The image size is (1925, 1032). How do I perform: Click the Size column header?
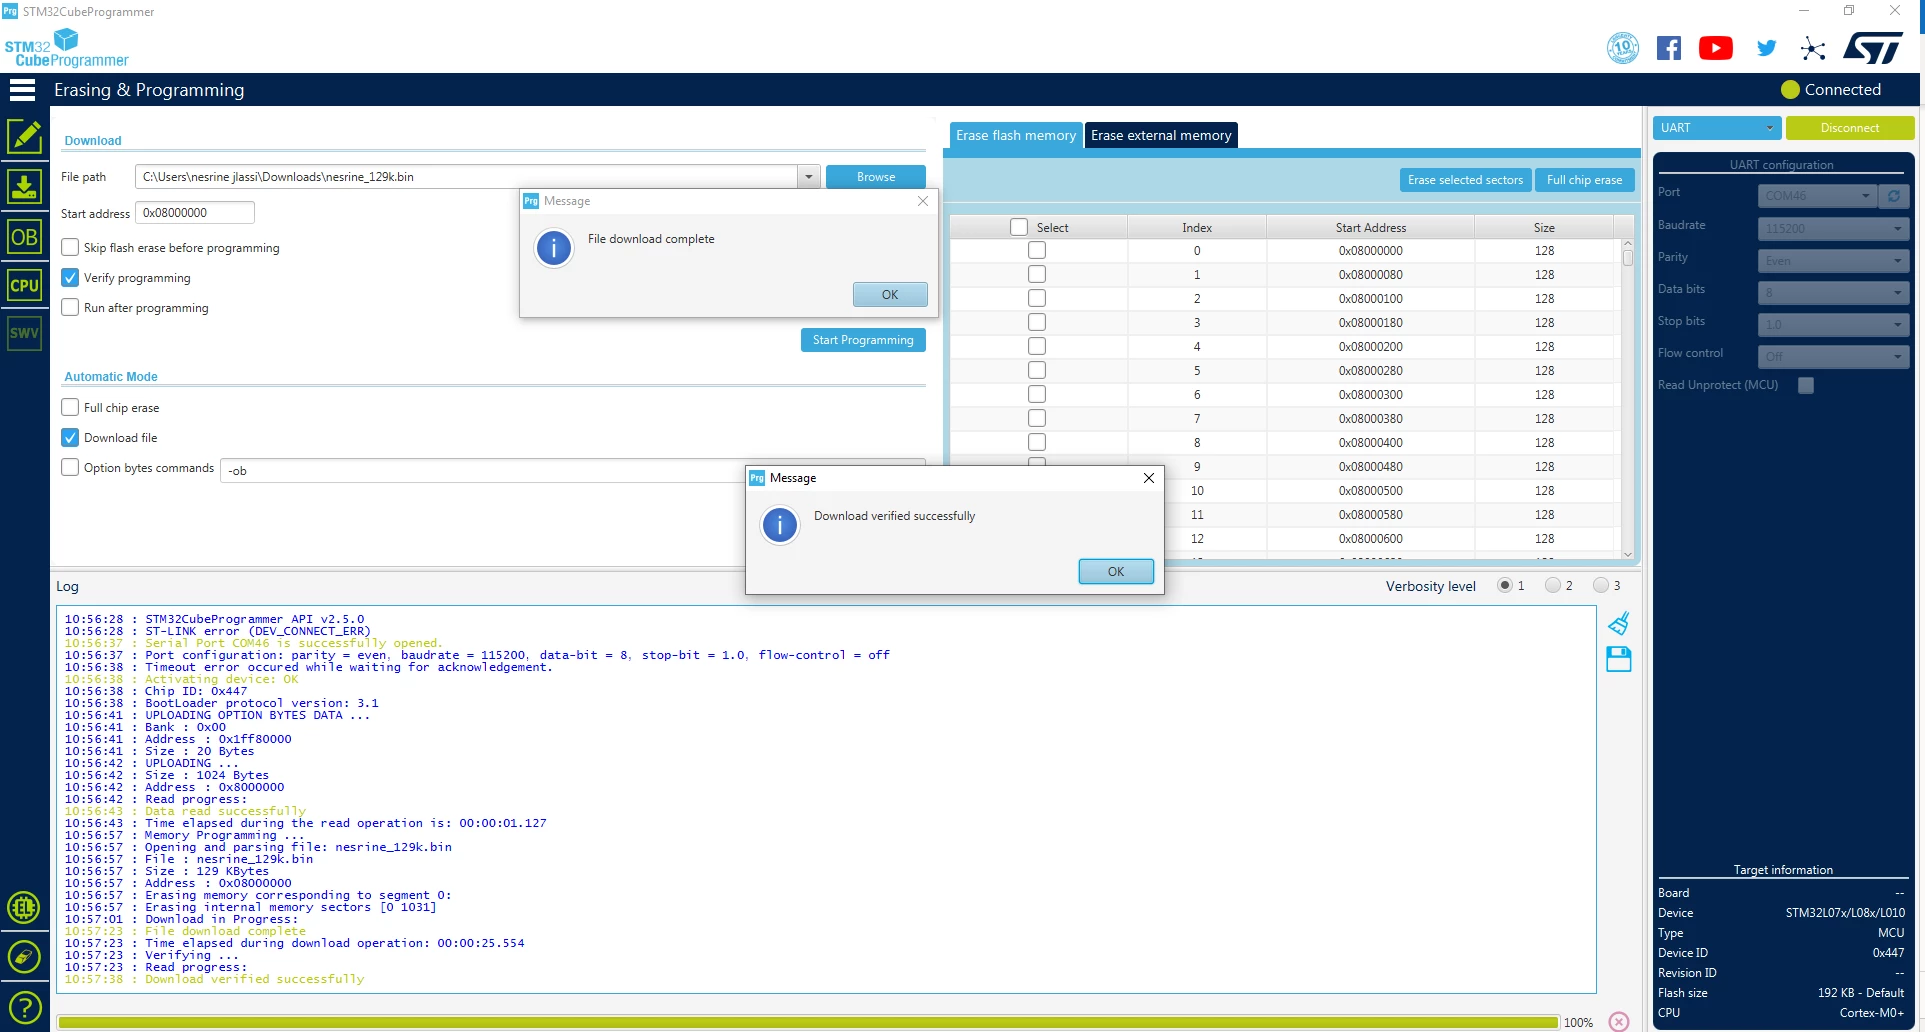(1545, 227)
